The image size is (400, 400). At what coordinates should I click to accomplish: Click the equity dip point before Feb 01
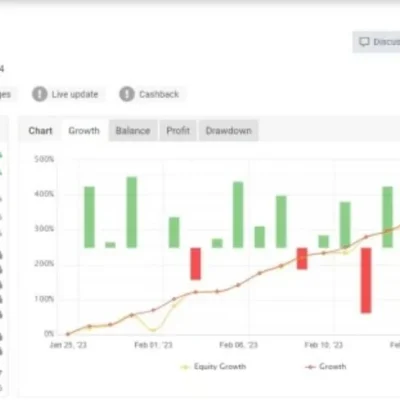pos(153,330)
